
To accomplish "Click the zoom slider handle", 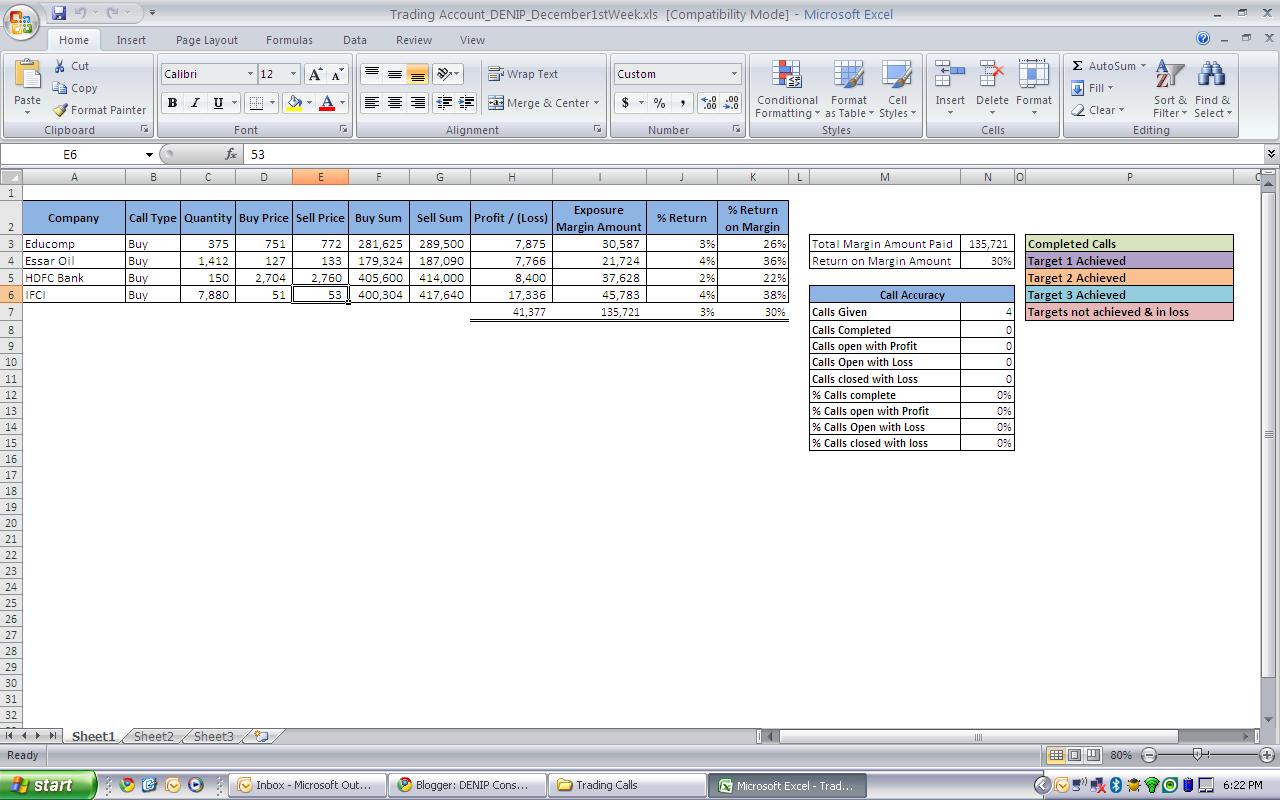I will [x=1197, y=755].
